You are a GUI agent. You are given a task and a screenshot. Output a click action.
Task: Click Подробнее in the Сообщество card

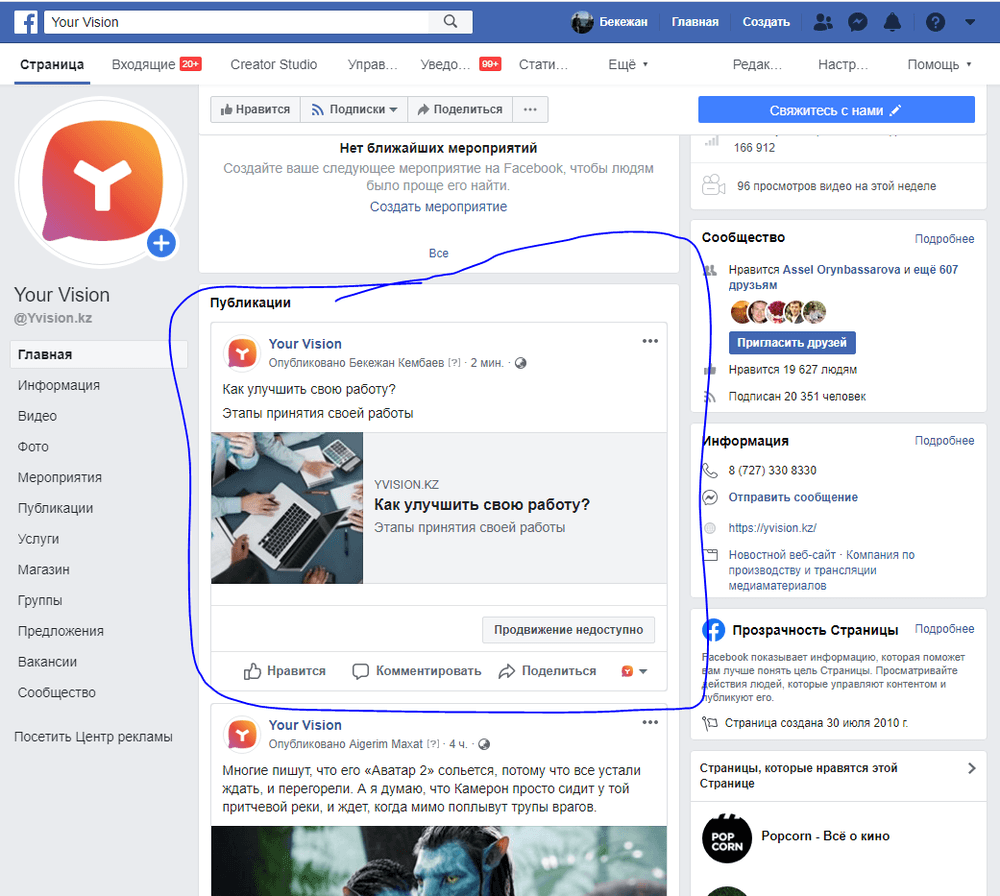944,239
